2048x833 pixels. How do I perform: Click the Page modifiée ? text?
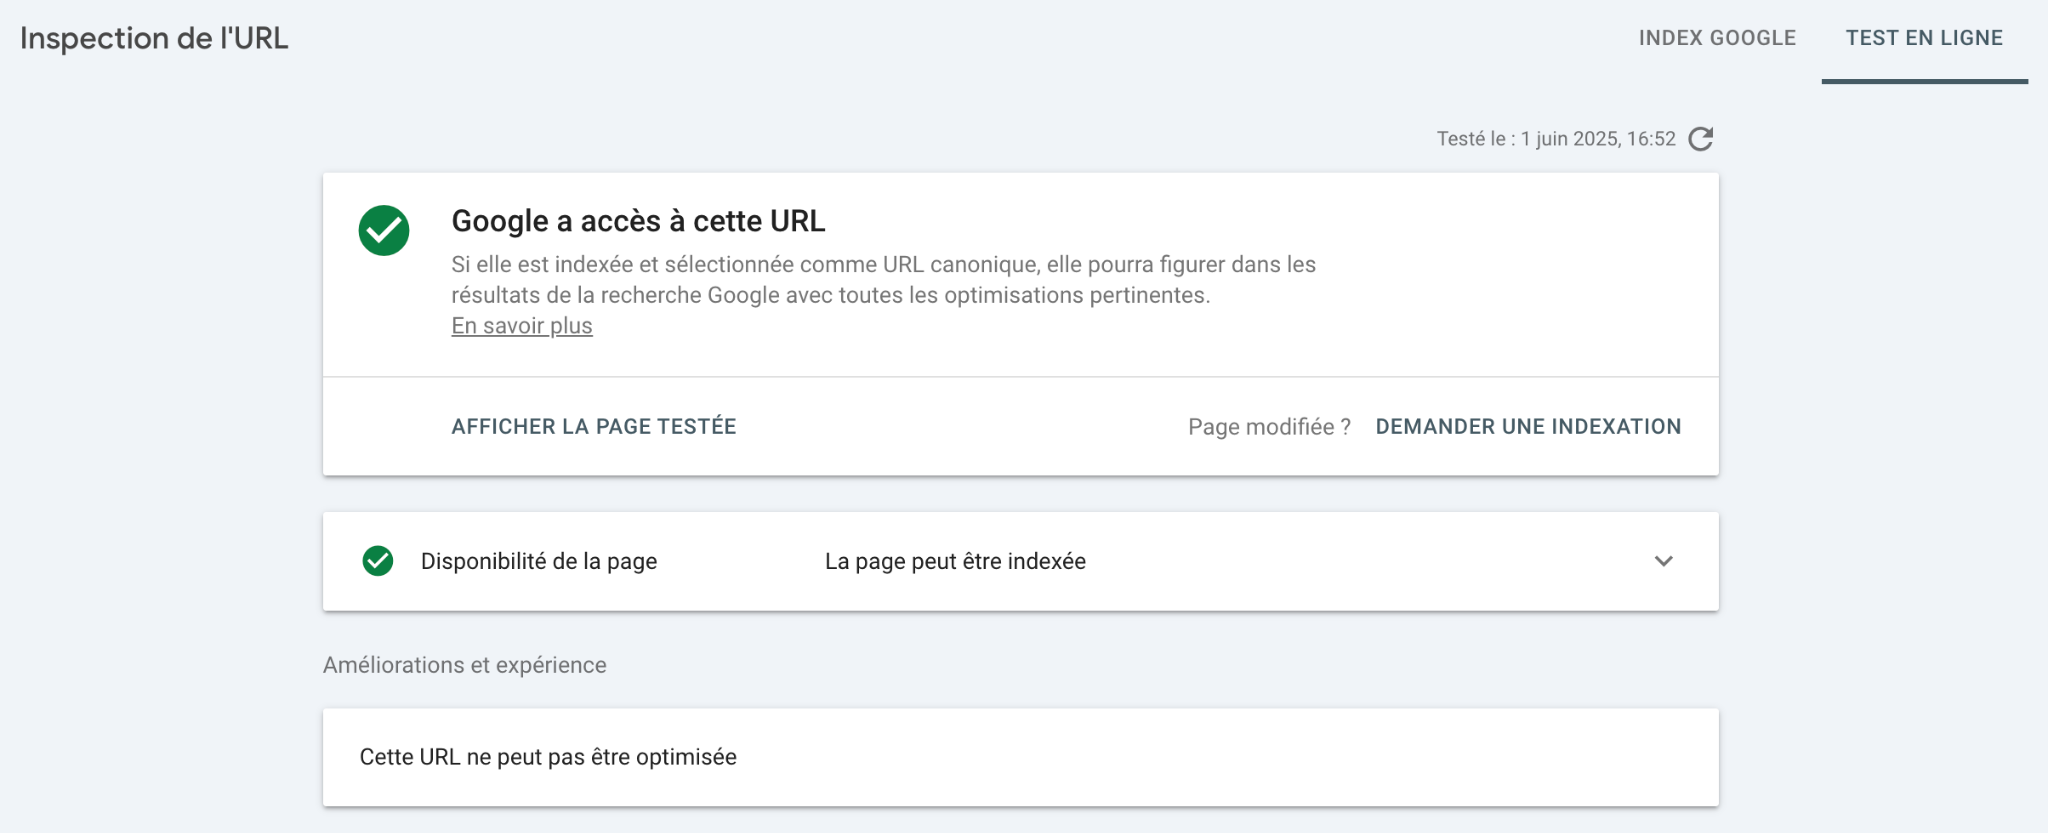(1269, 427)
